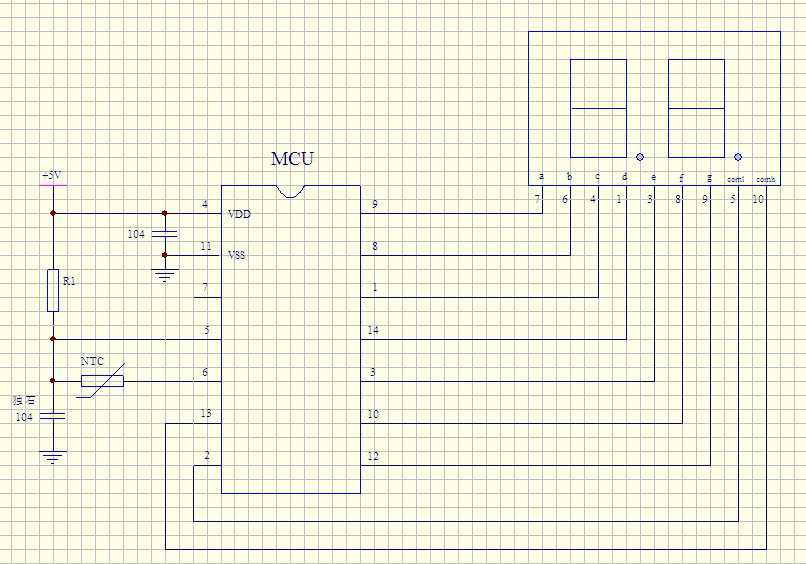The width and height of the screenshot is (806, 564).
Task: Select MCU pin 14 number
Action: click(x=374, y=330)
